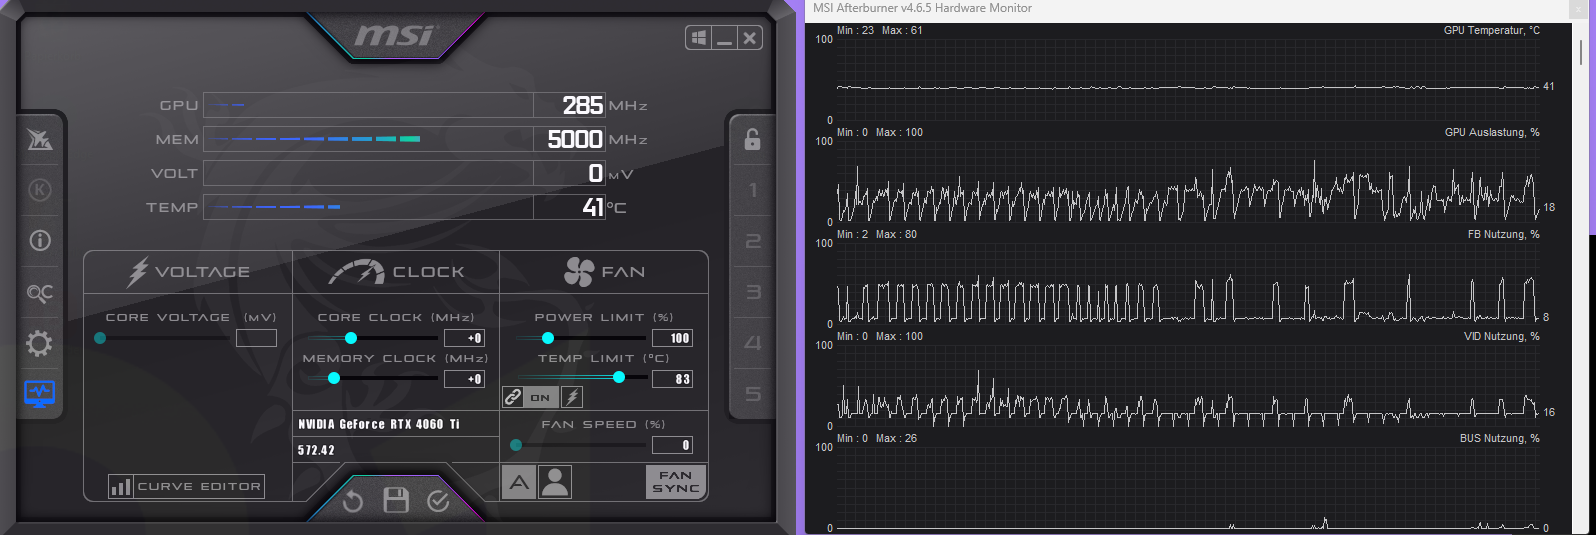The height and width of the screenshot is (535, 1596).
Task: Click the Windows startup icon in title bar
Action: (x=699, y=38)
